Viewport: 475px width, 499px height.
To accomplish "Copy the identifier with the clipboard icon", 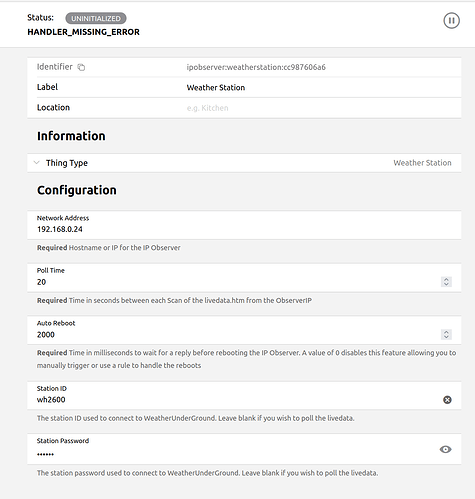I will (x=81, y=67).
